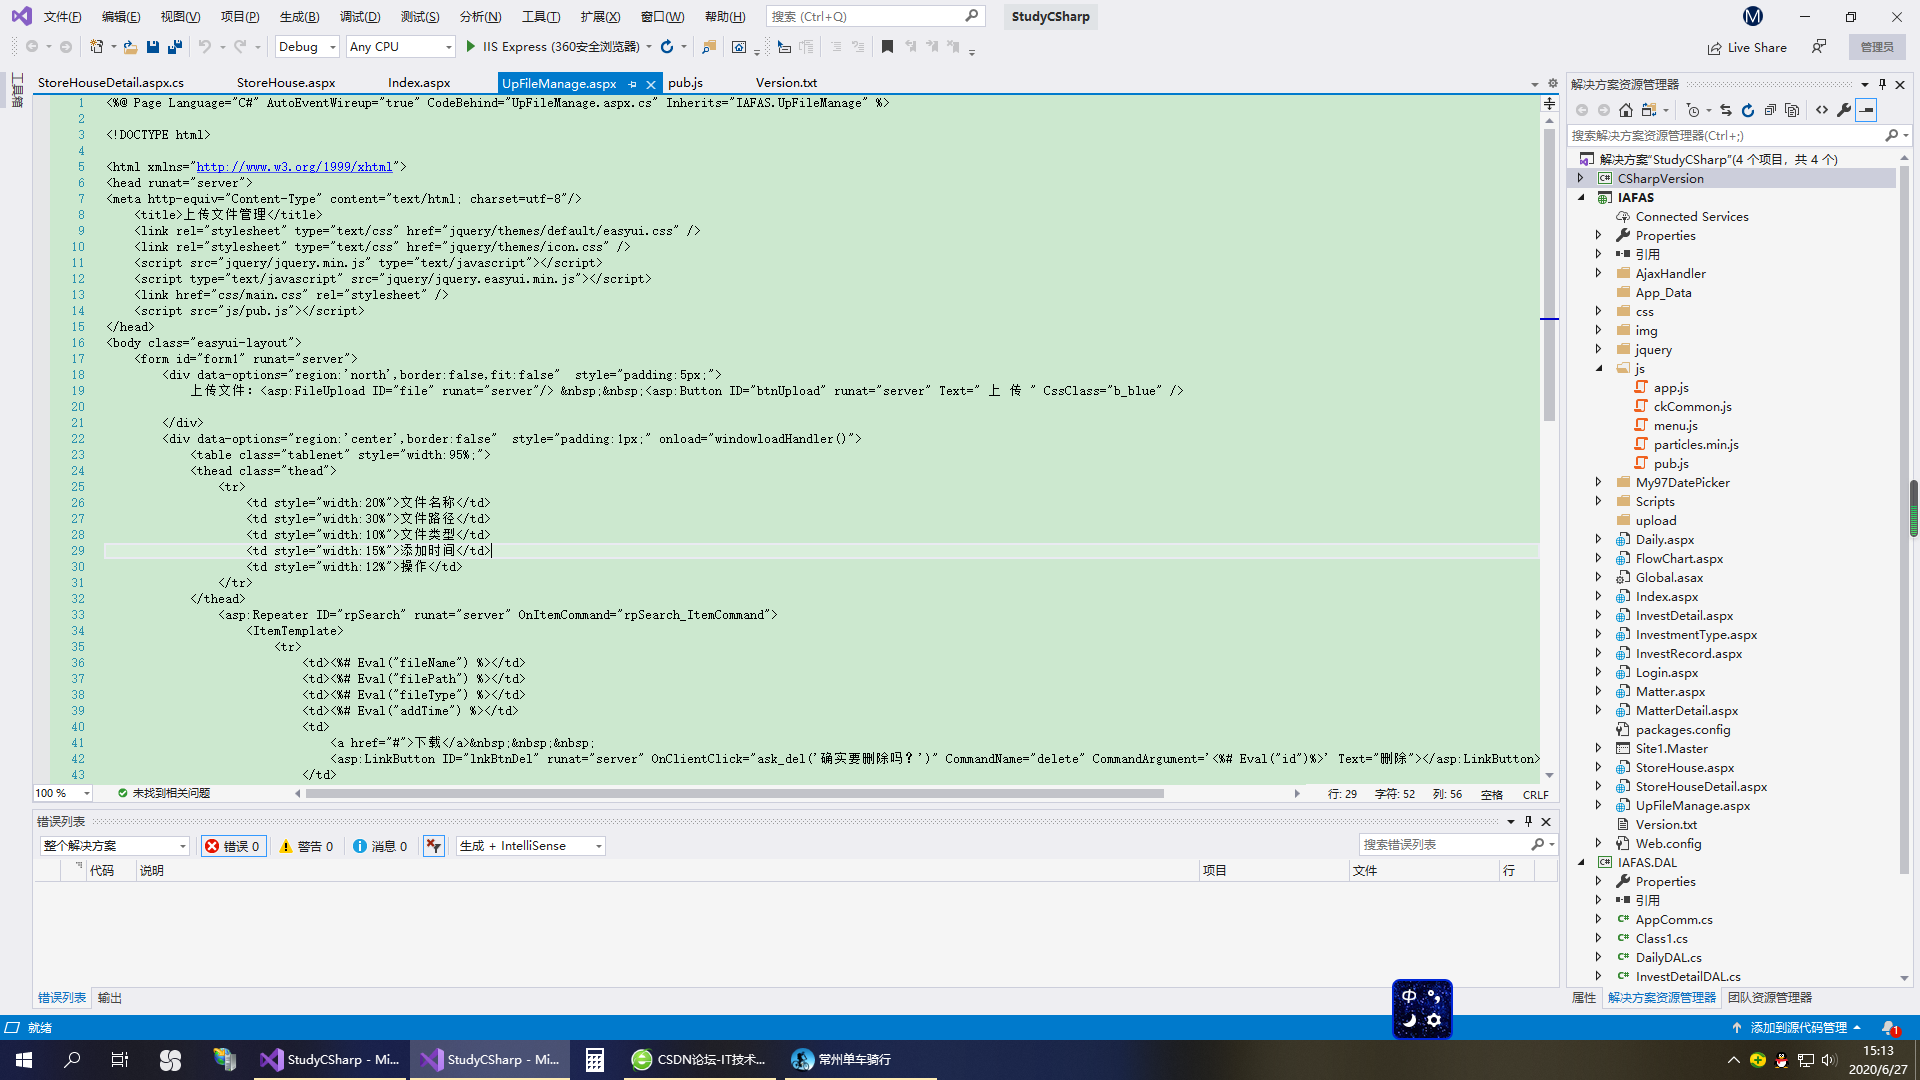
Task: Save the current file with disk icon
Action: pyautogui.click(x=153, y=47)
